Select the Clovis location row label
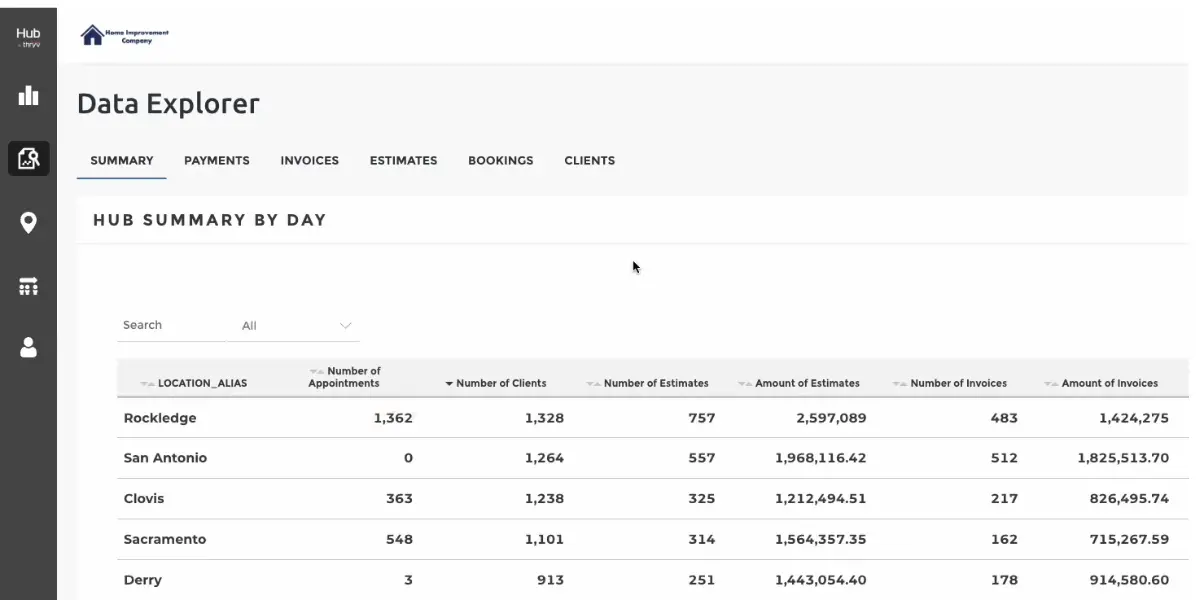The image size is (1200, 600). (144, 499)
